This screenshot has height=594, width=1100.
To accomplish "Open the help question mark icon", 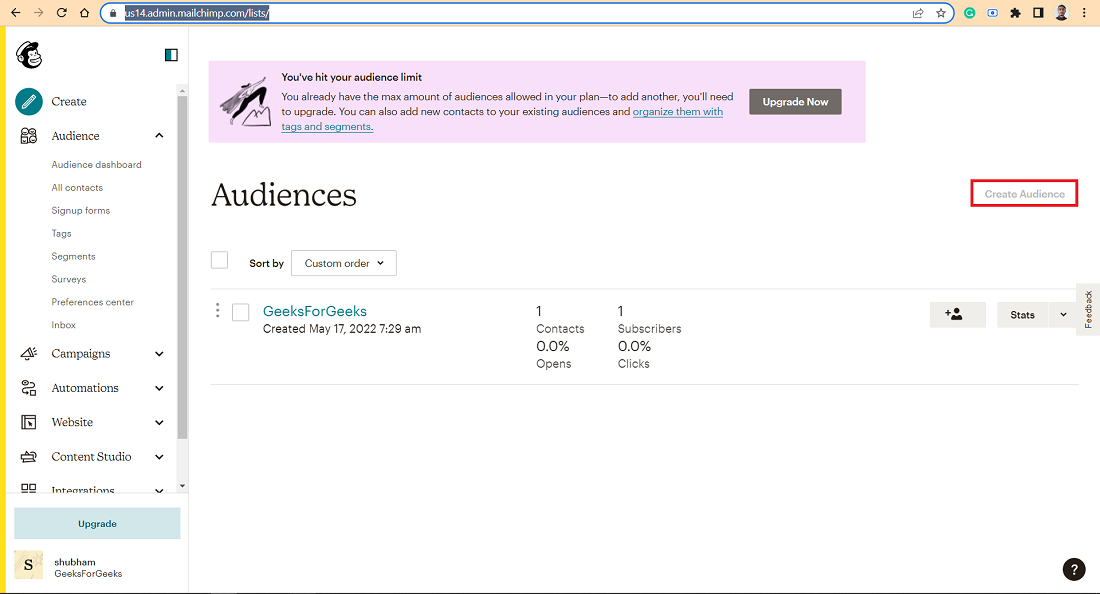I will tap(1073, 569).
